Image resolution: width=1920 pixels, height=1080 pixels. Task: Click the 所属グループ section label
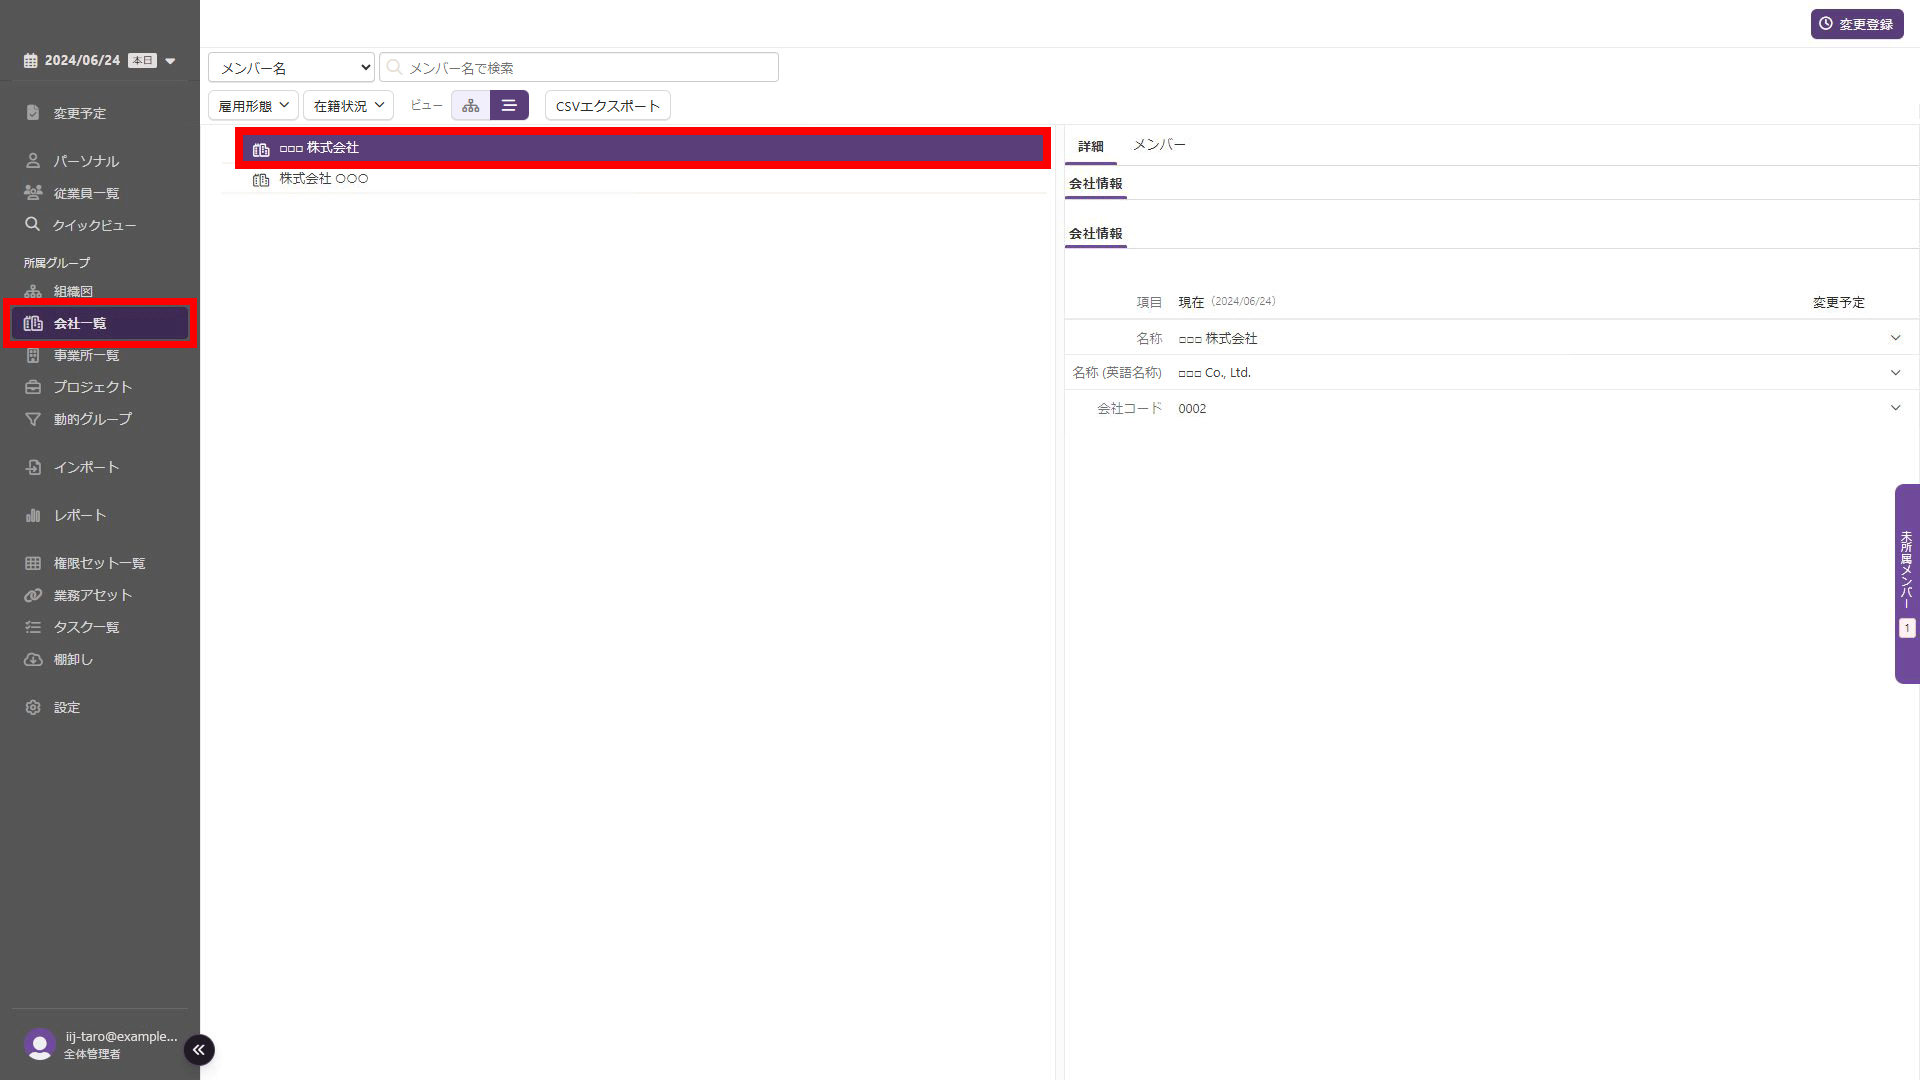coord(57,262)
